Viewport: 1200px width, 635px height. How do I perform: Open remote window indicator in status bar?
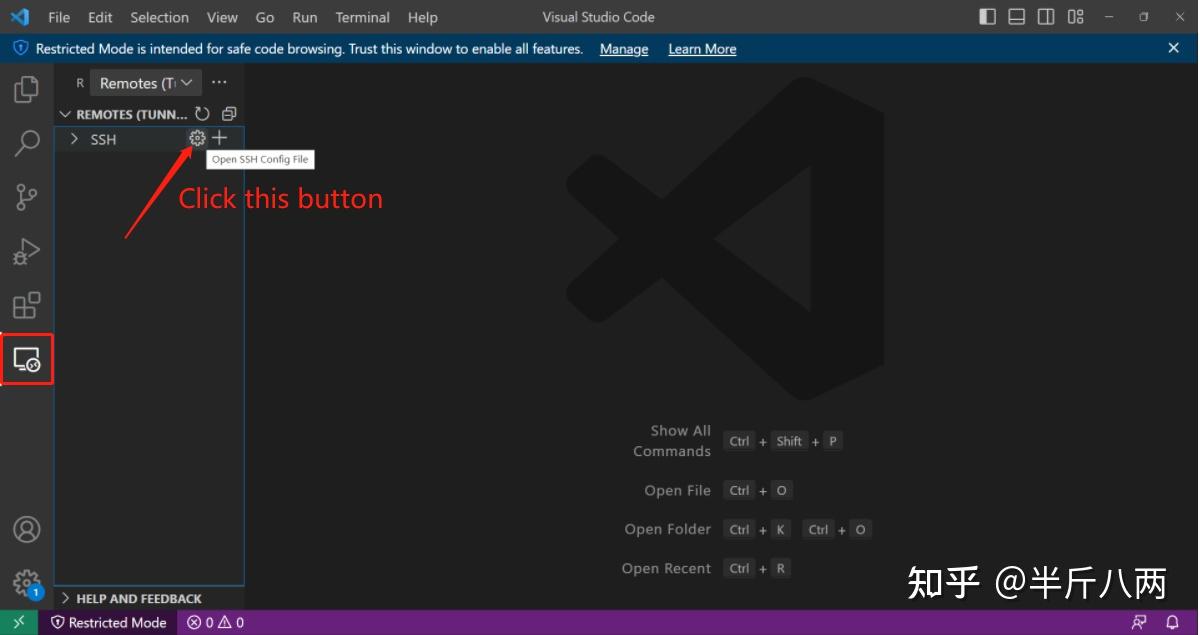click(x=19, y=622)
